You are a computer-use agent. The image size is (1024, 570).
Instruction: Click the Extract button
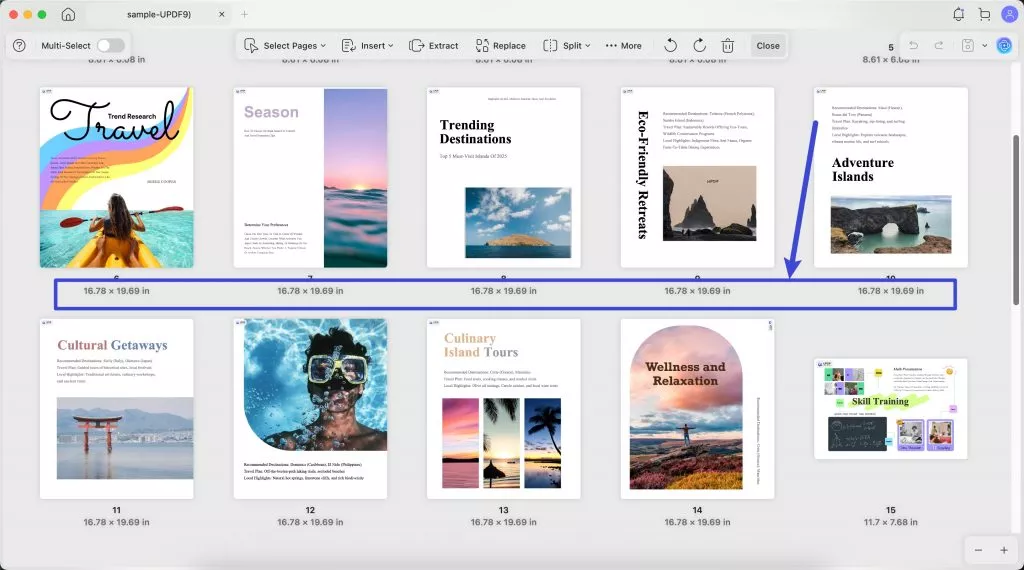pyautogui.click(x=434, y=46)
